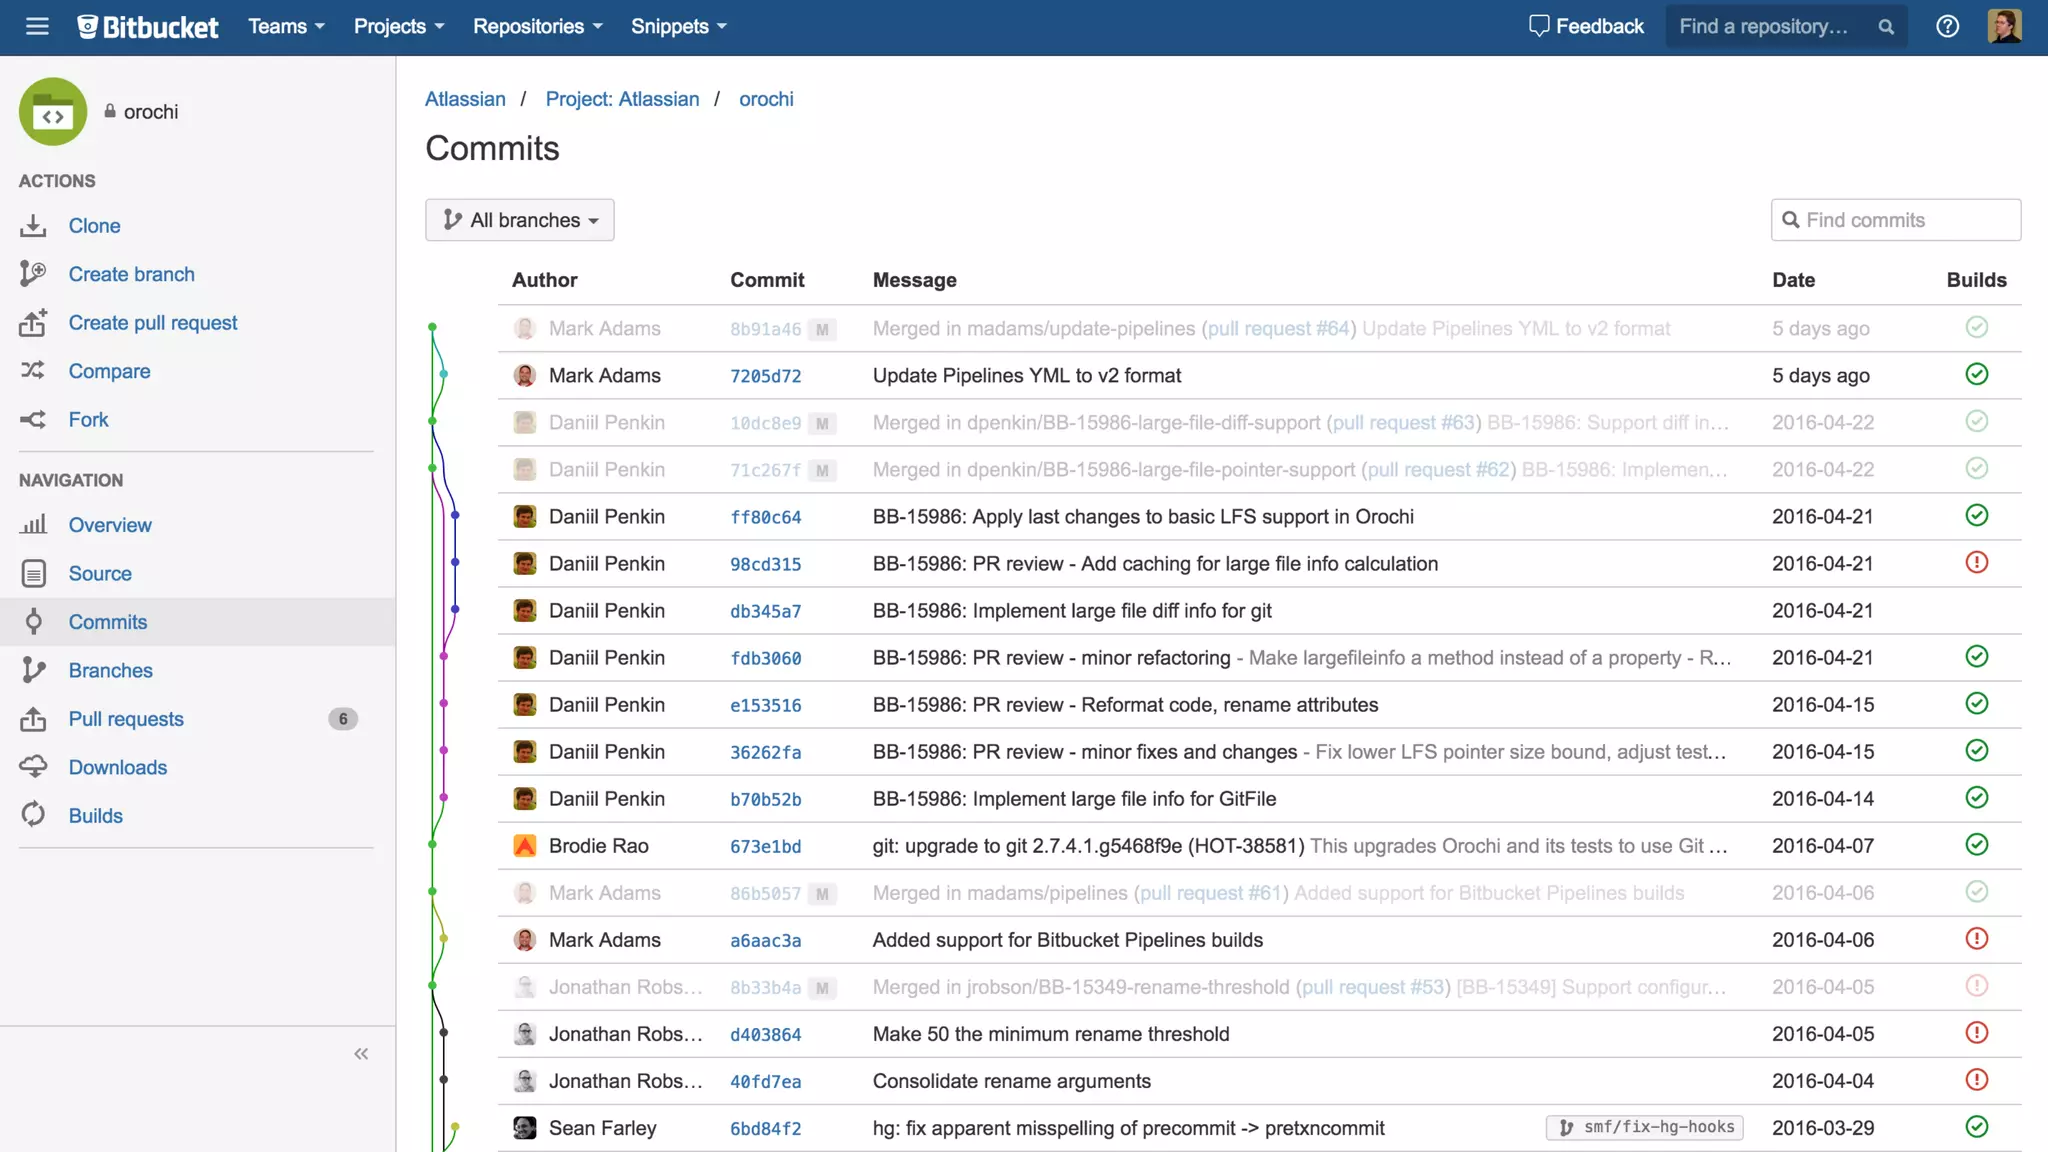Click the Fork icon in Actions
The image size is (2048, 1152).
click(33, 420)
